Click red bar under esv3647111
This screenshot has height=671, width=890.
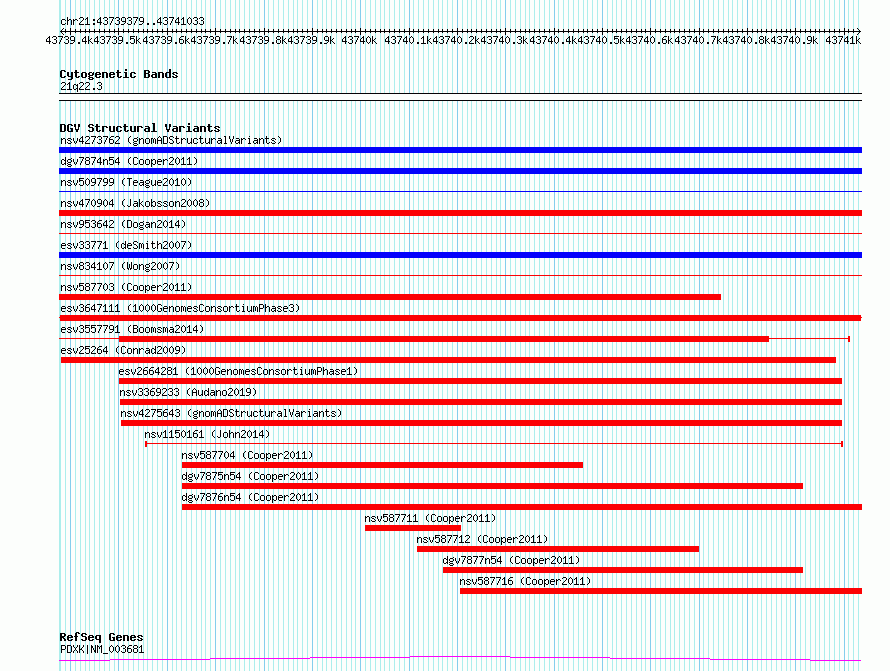460,318
